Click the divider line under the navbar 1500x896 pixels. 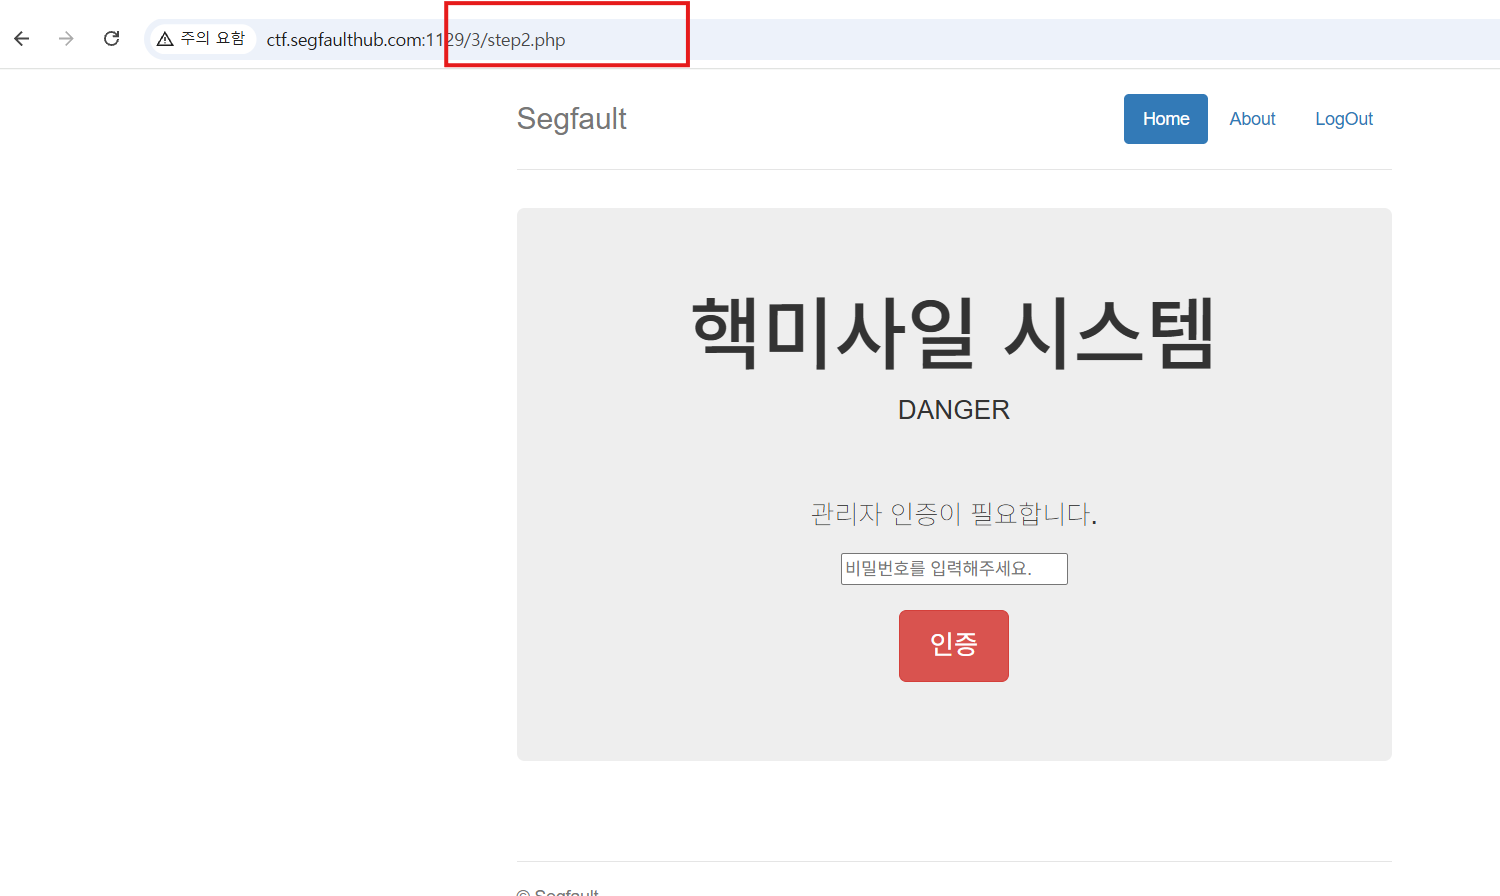click(x=953, y=170)
